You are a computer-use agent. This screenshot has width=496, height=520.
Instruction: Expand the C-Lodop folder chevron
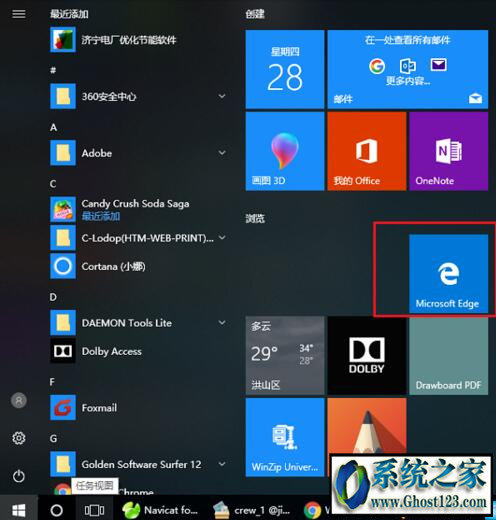tap(222, 238)
